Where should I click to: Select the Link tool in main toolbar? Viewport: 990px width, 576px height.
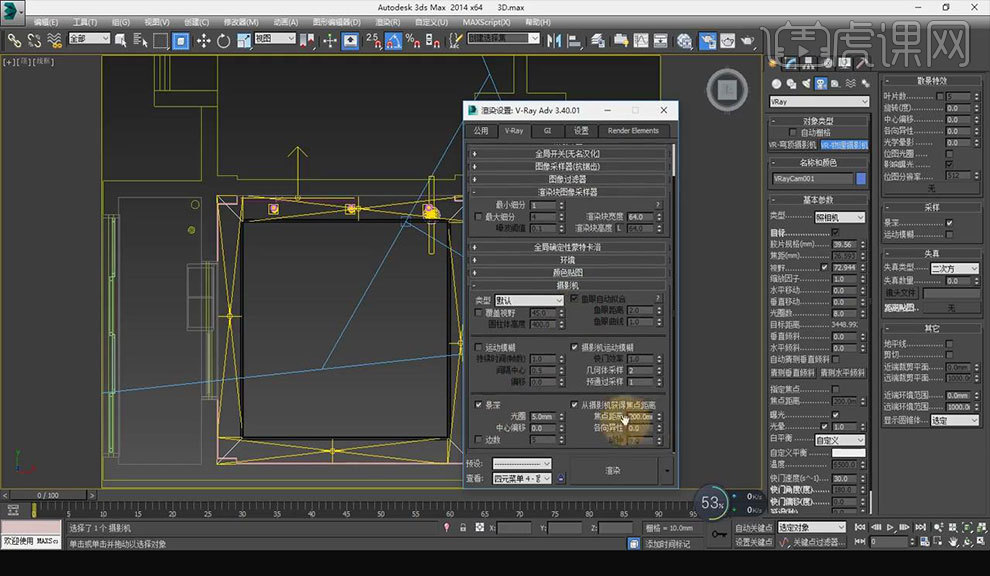point(14,41)
